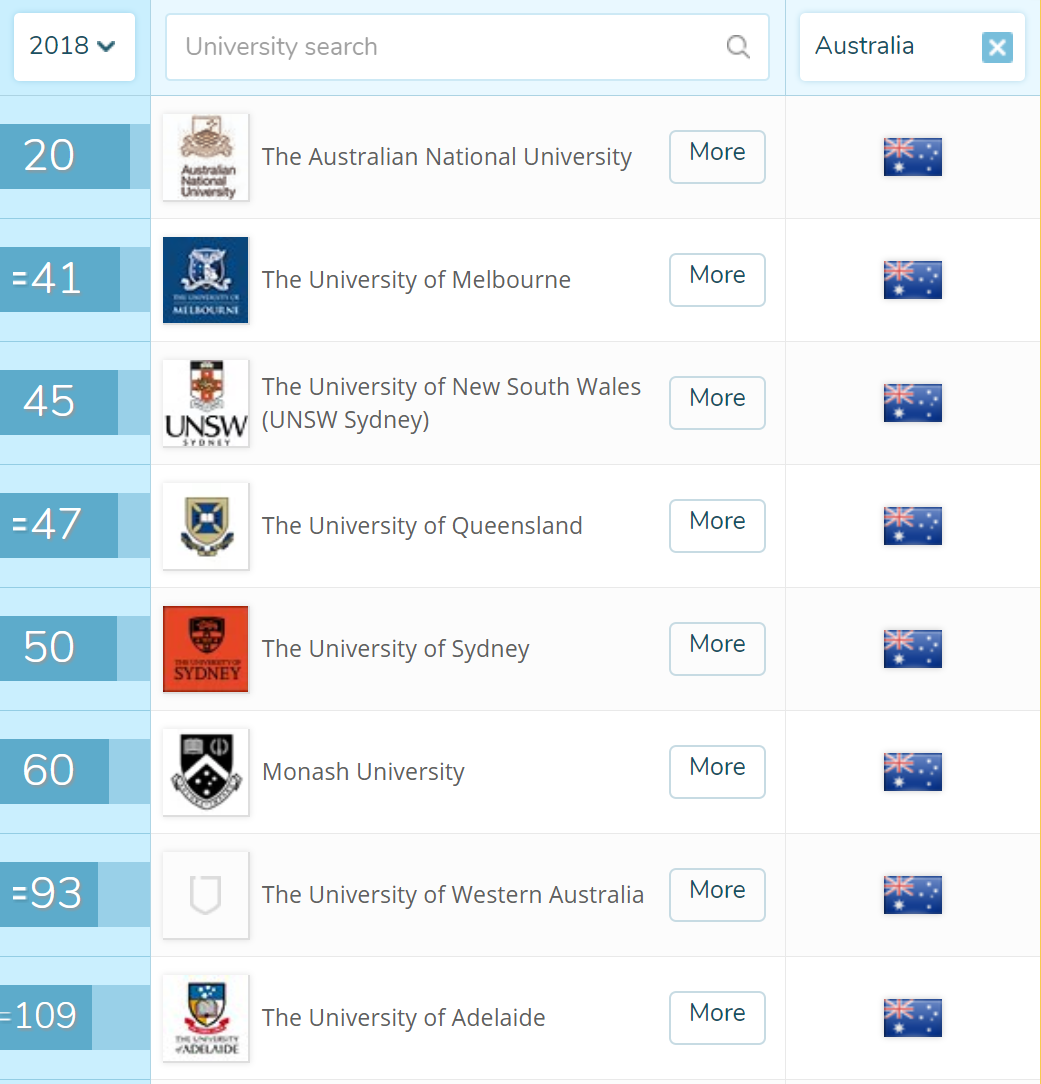1041x1084 pixels.
Task: Click the chevron next to 2018
Action: tap(104, 46)
